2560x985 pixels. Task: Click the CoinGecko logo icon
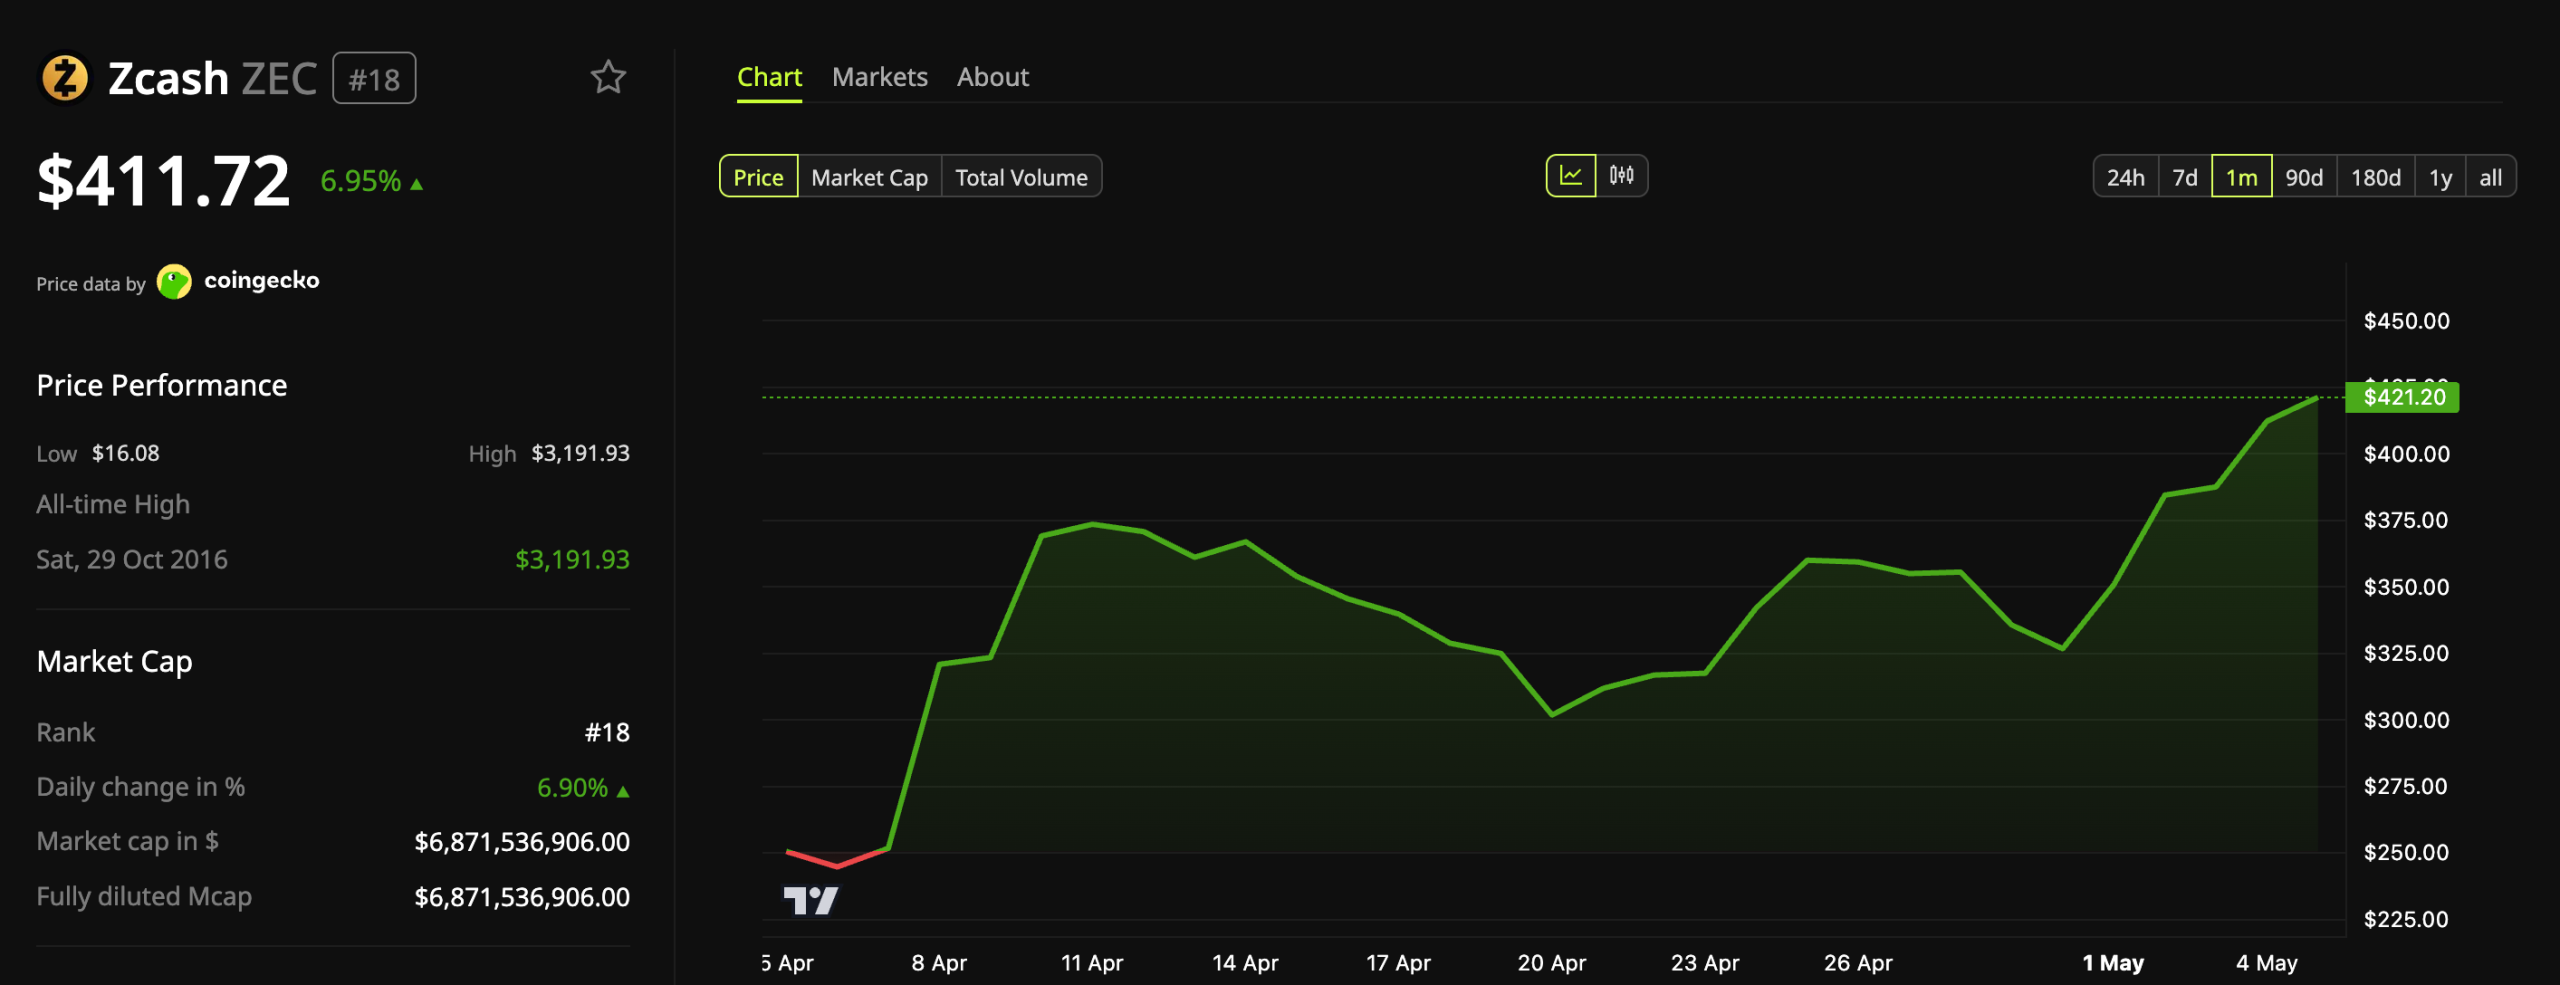click(174, 282)
